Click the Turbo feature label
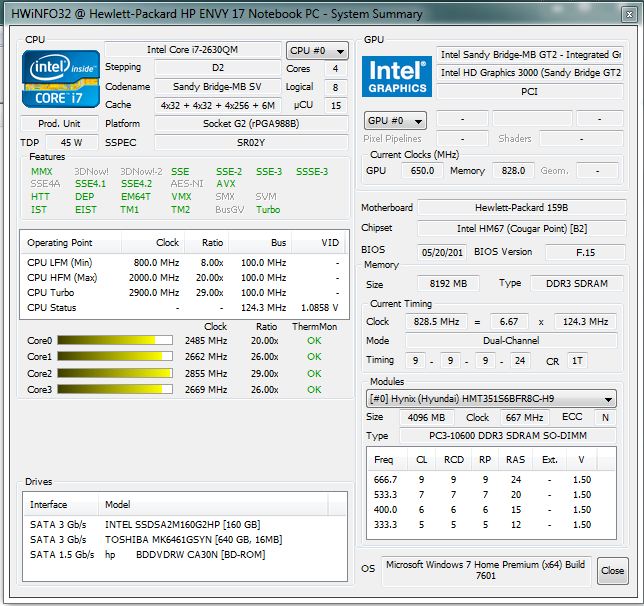644x606 pixels. [x=268, y=210]
